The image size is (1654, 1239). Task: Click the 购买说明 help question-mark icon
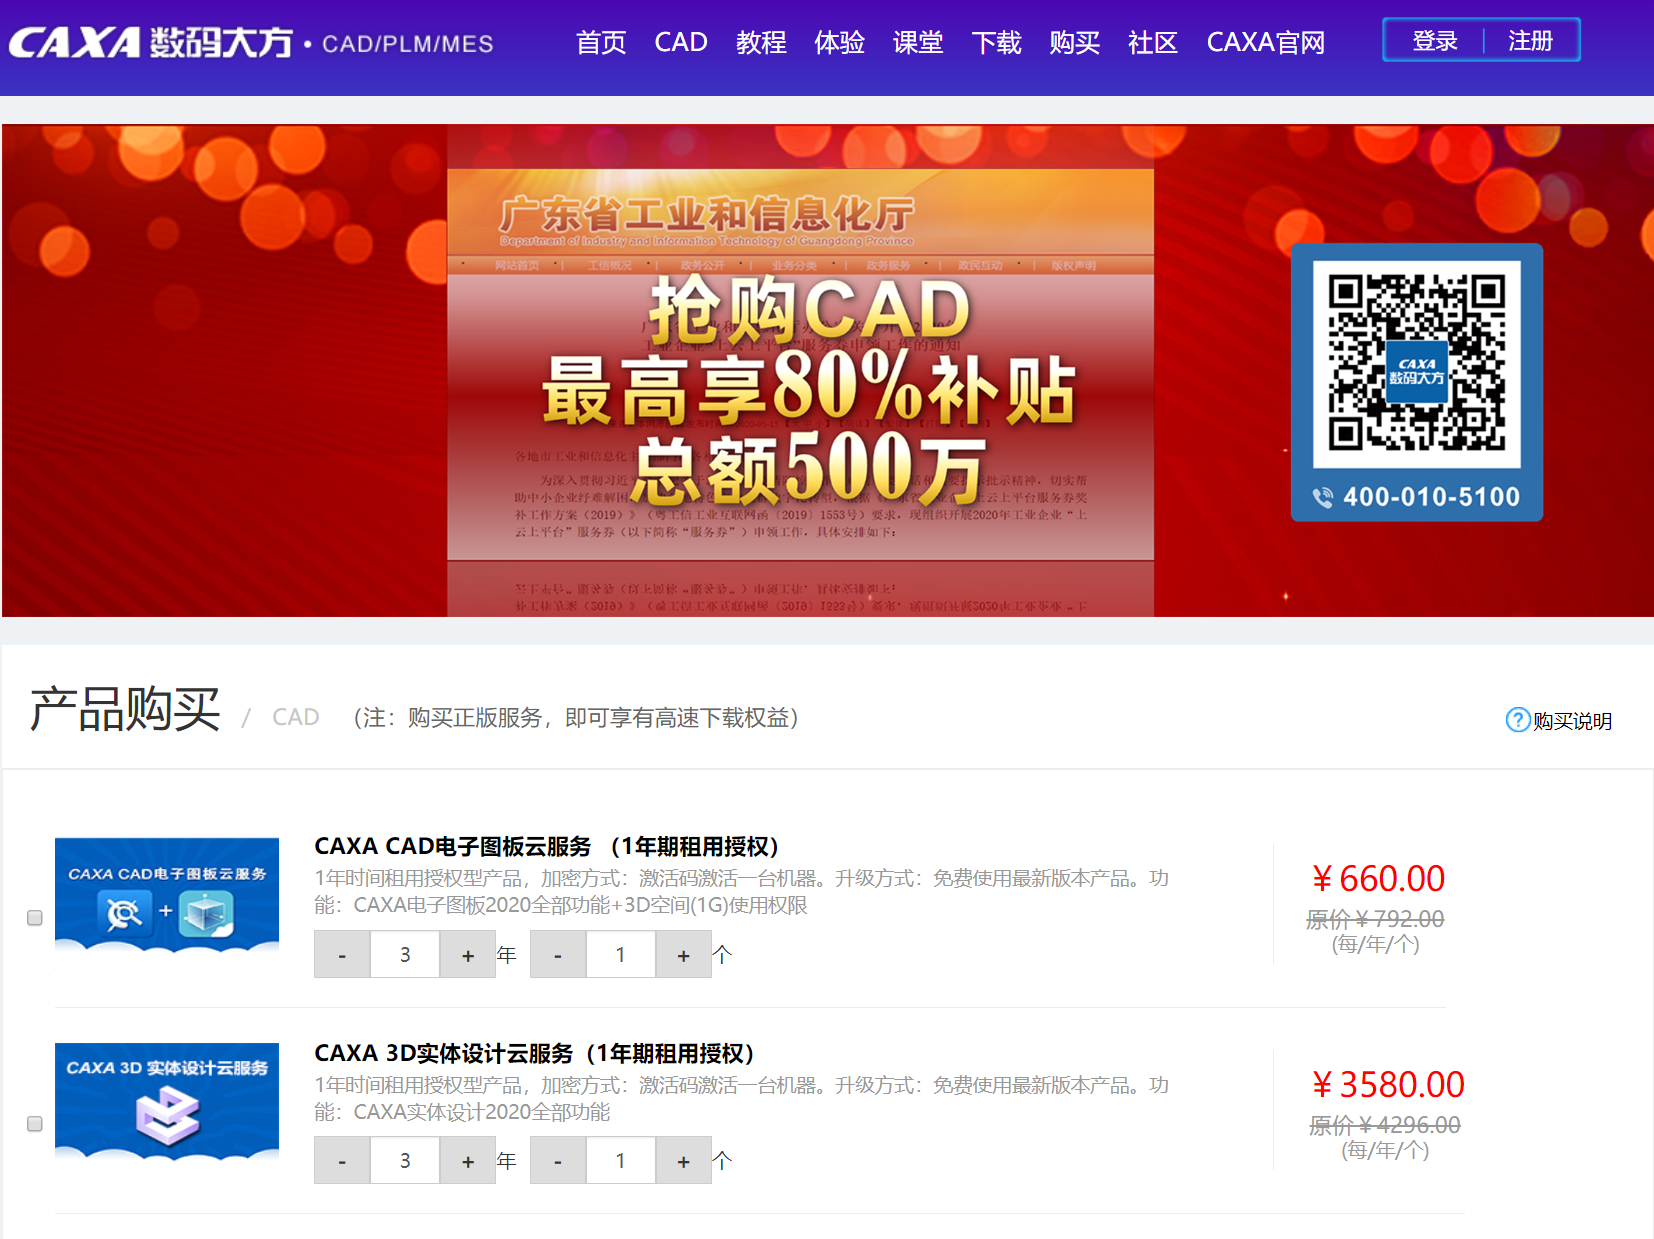1518,719
